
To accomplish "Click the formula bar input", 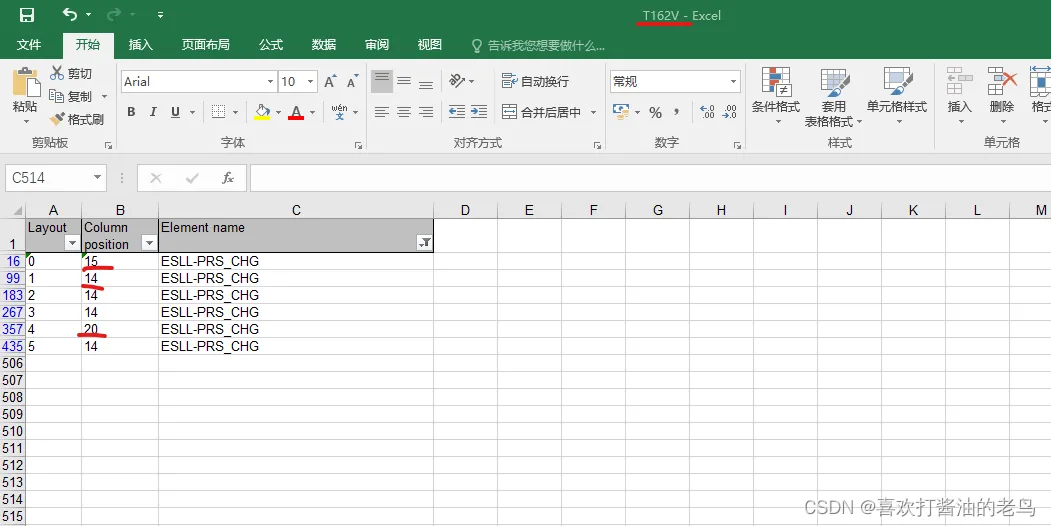I will tap(650, 178).
